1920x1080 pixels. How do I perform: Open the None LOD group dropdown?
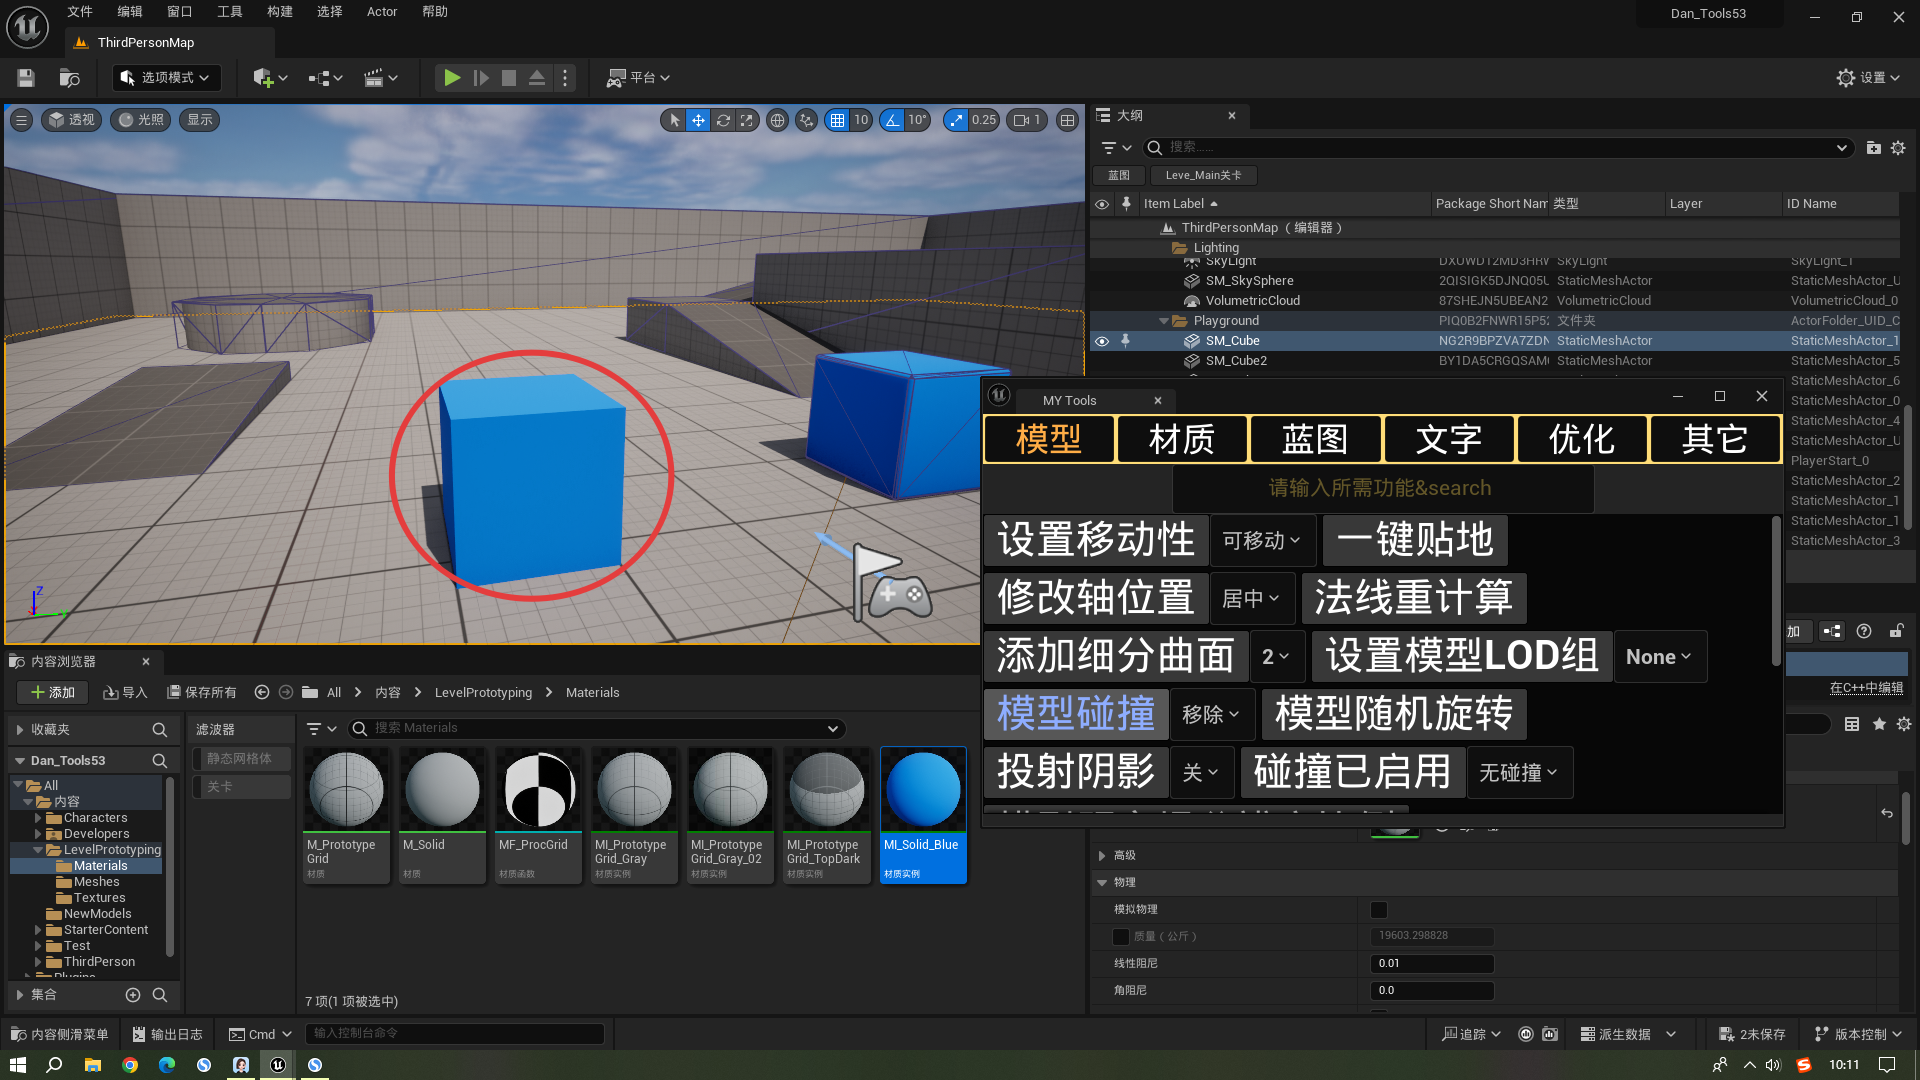(1659, 657)
